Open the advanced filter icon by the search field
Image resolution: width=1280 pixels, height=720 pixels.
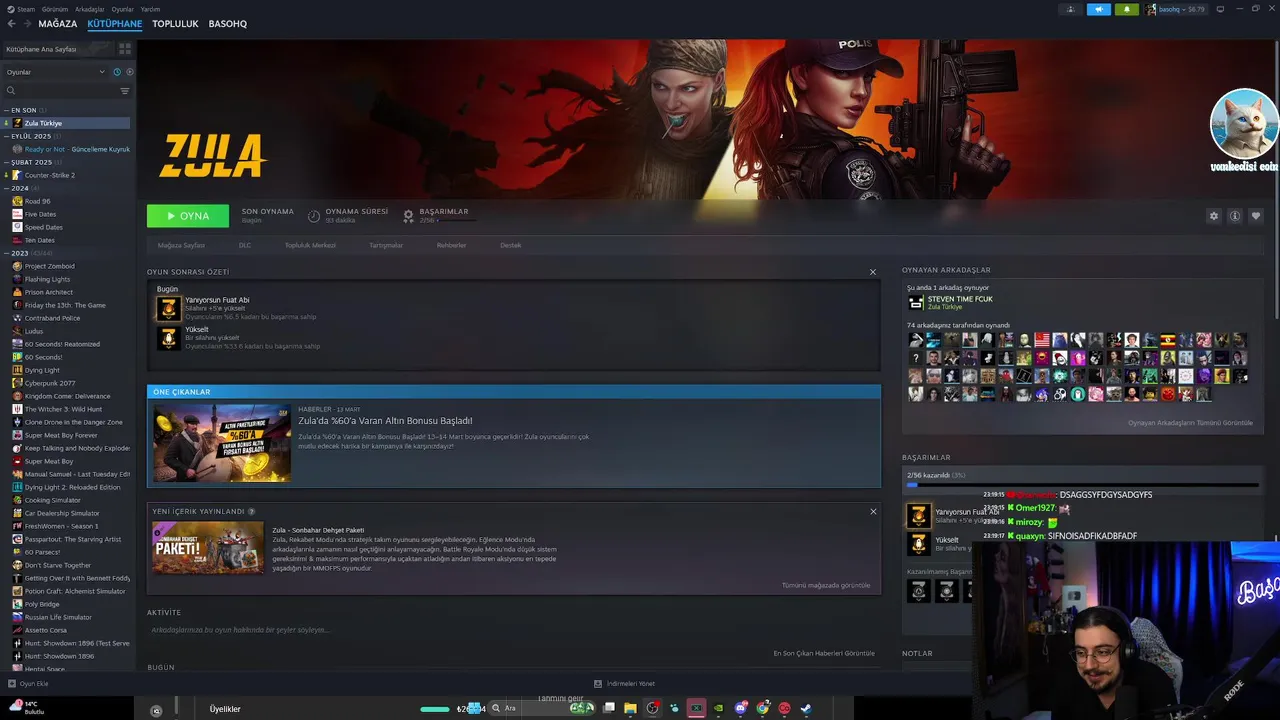point(125,91)
